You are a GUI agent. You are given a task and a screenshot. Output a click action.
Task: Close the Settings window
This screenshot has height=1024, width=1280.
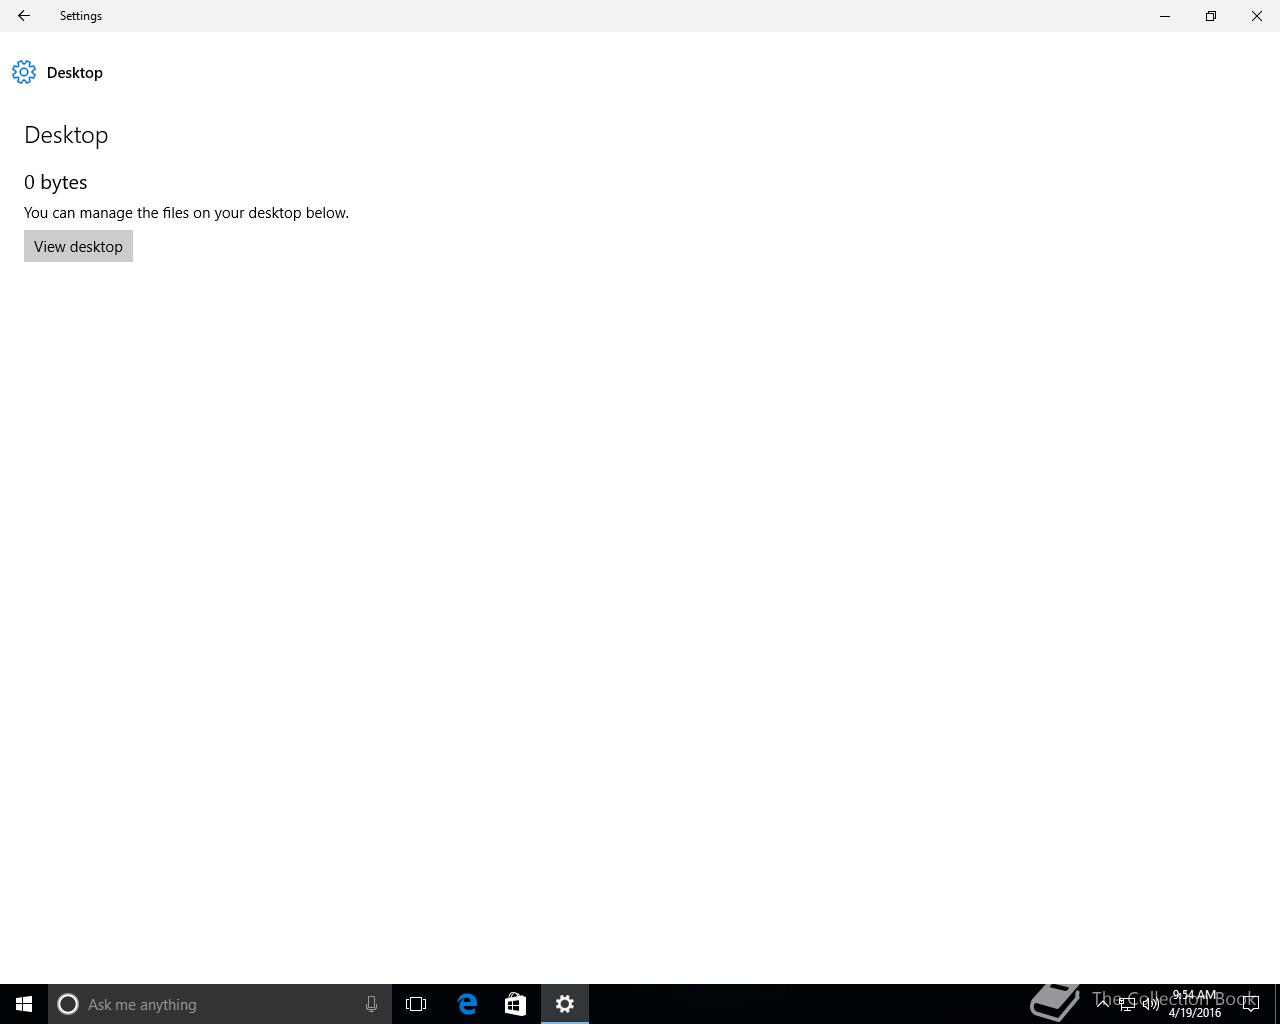tap(1257, 16)
